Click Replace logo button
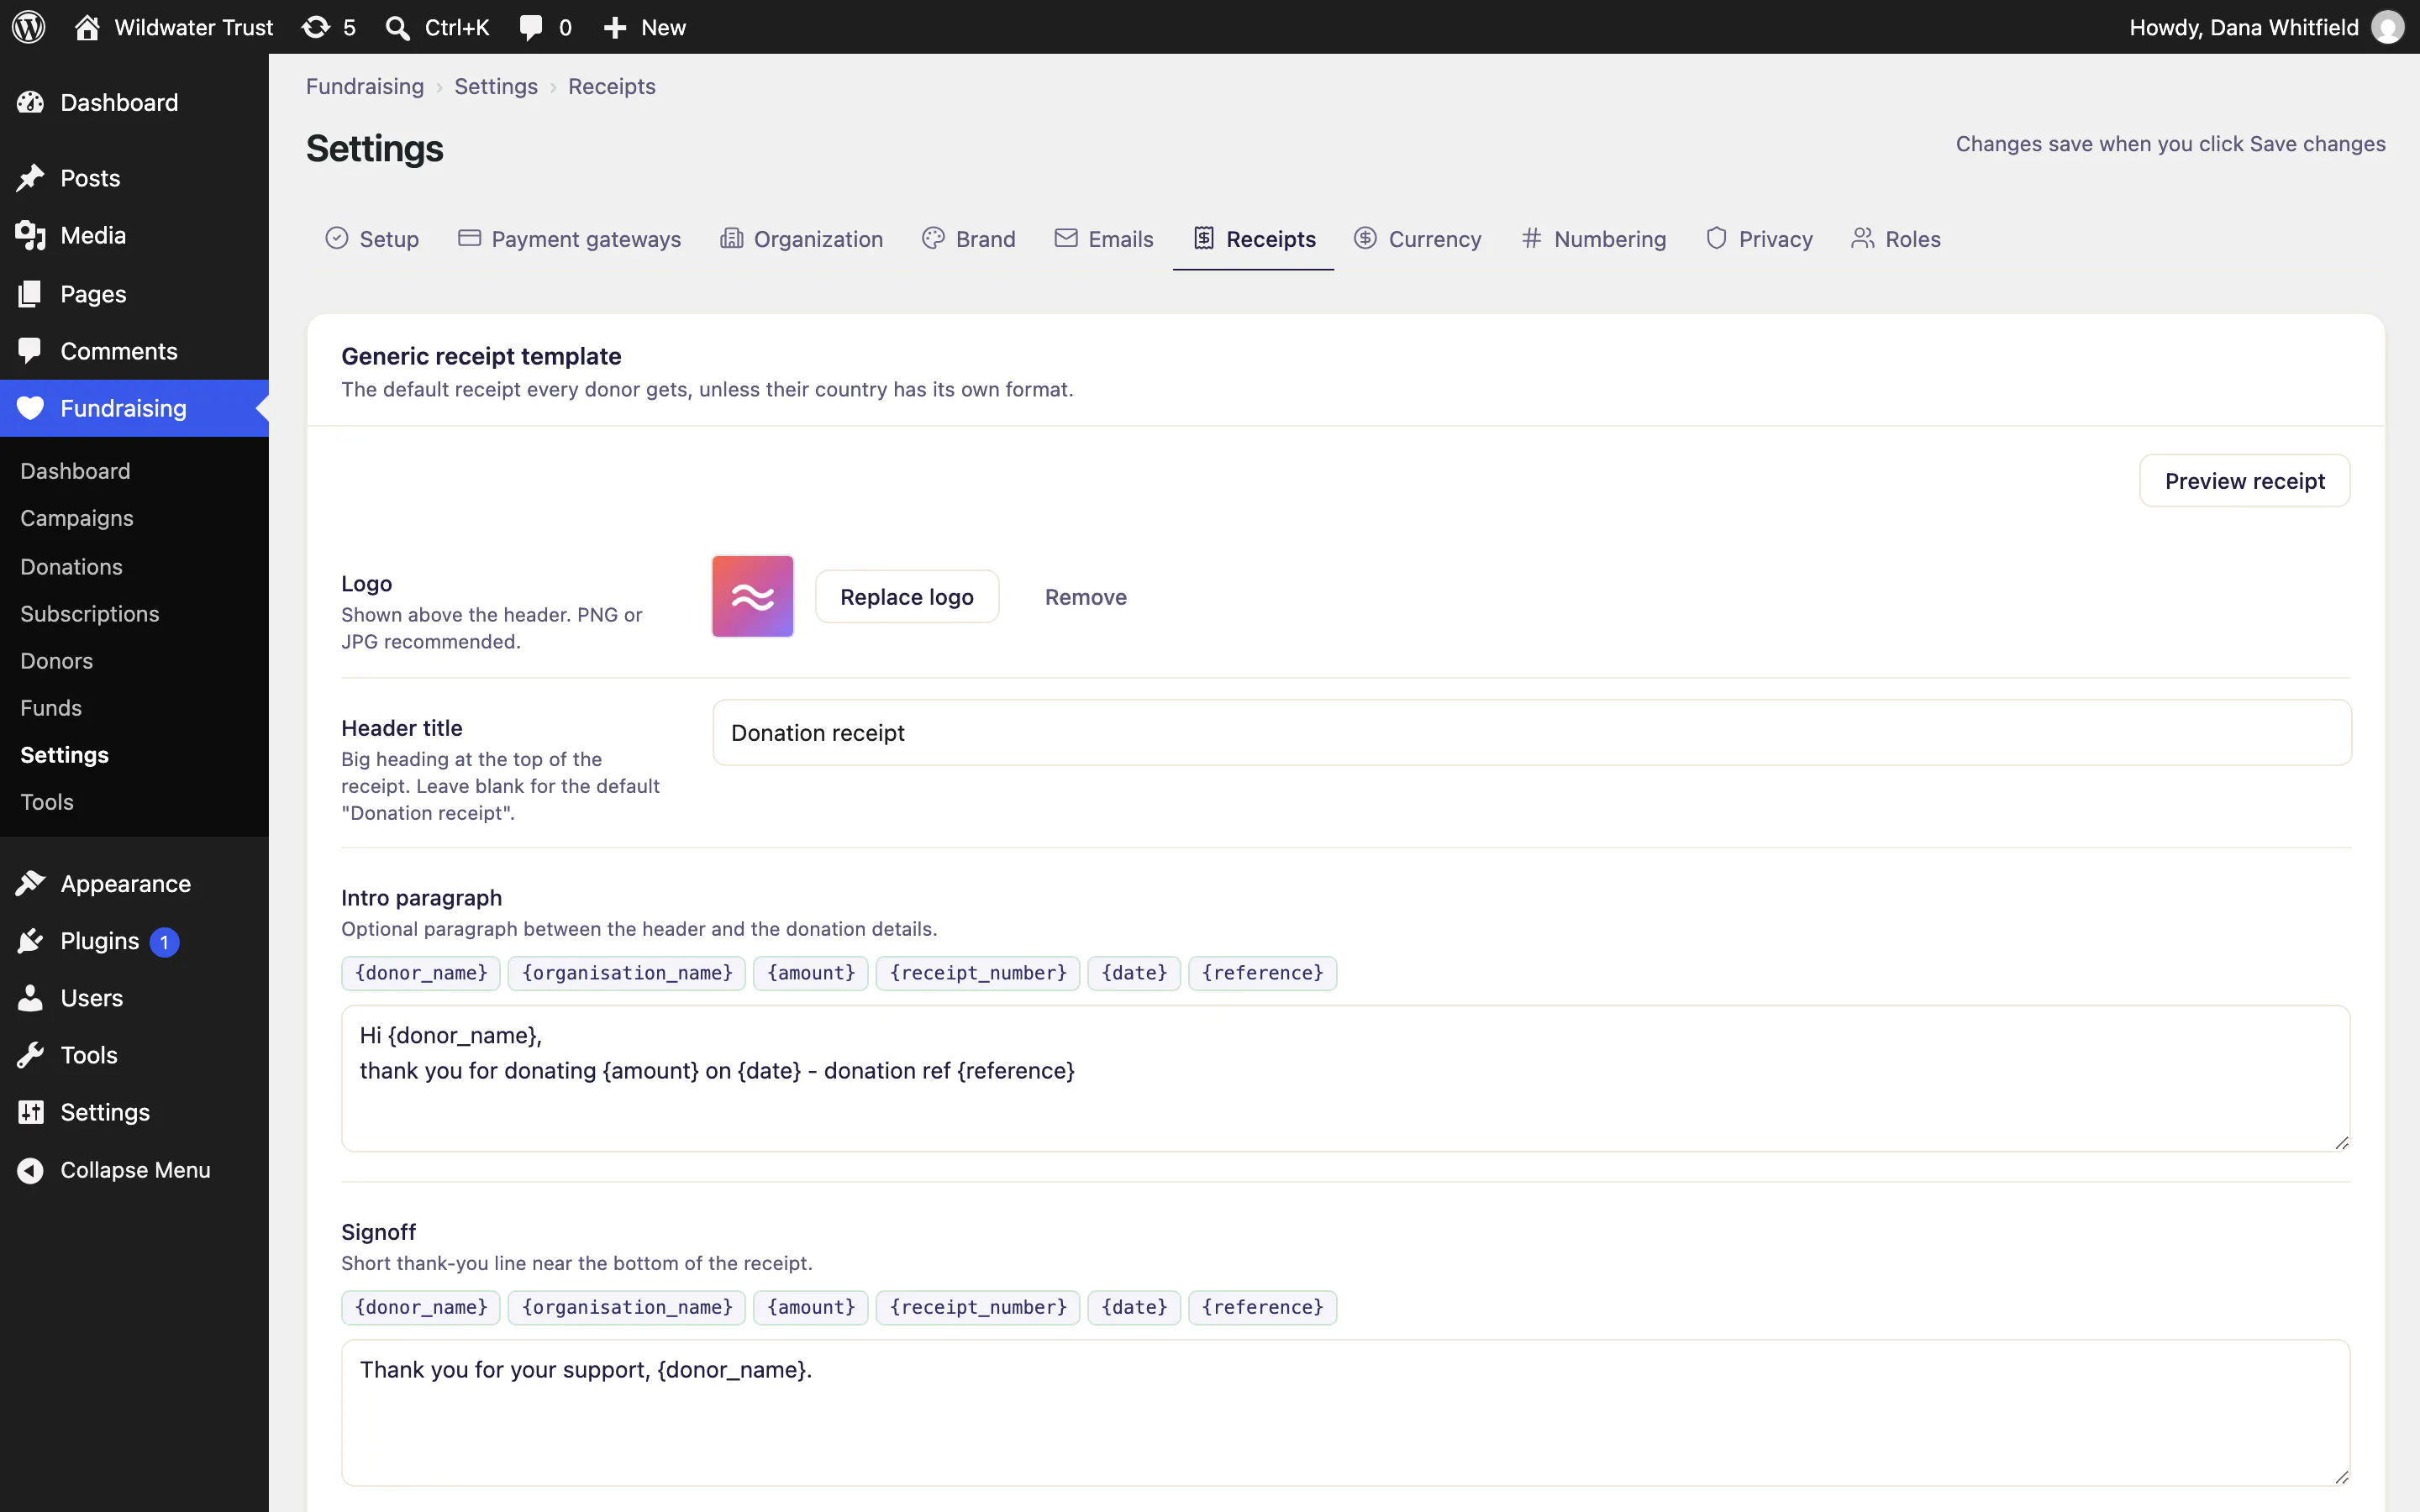Screen dimensions: 2420x1512 pos(907,597)
